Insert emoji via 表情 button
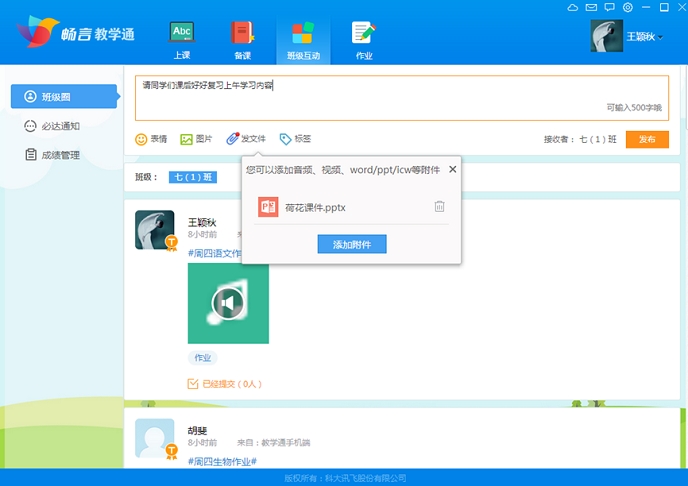 pyautogui.click(x=151, y=139)
